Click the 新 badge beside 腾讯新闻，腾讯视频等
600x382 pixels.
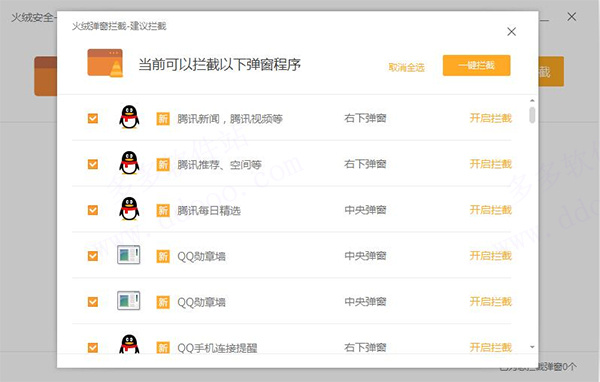(163, 119)
